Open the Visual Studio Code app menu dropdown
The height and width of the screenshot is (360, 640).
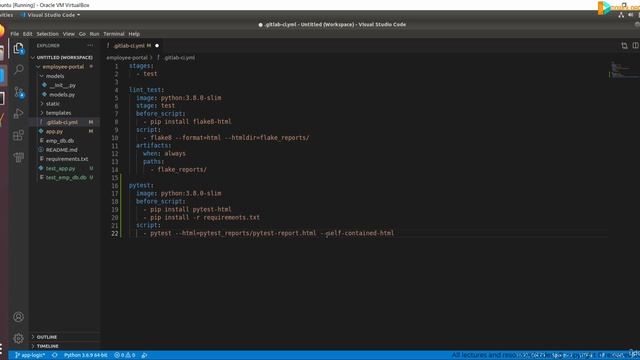pyautogui.click(x=50, y=15)
